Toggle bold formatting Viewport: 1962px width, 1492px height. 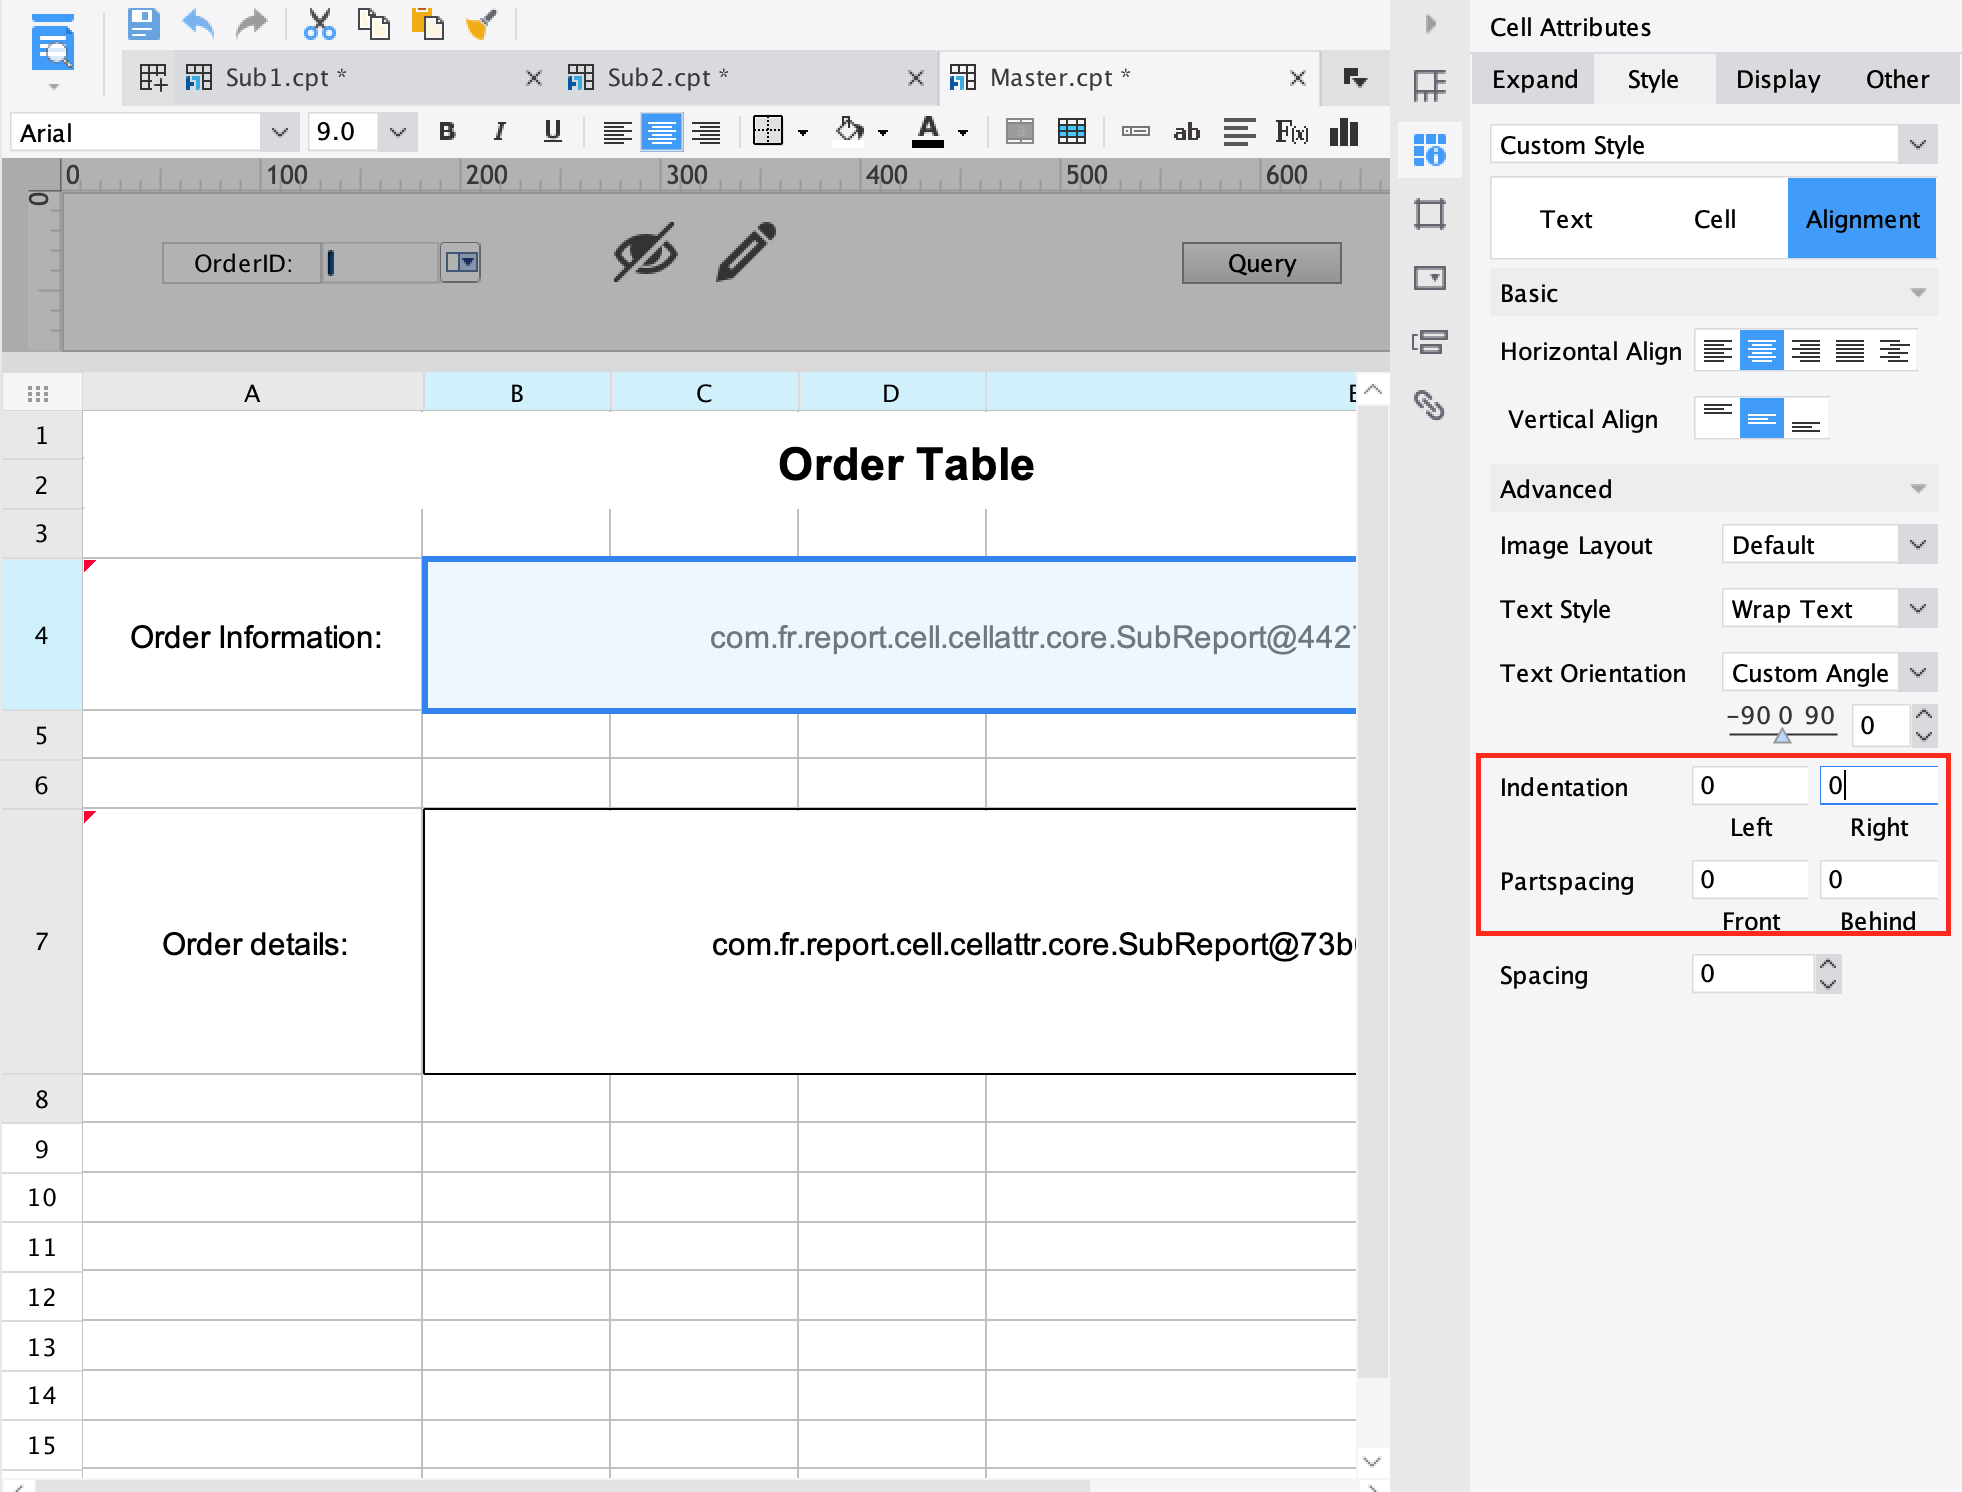coord(447,132)
